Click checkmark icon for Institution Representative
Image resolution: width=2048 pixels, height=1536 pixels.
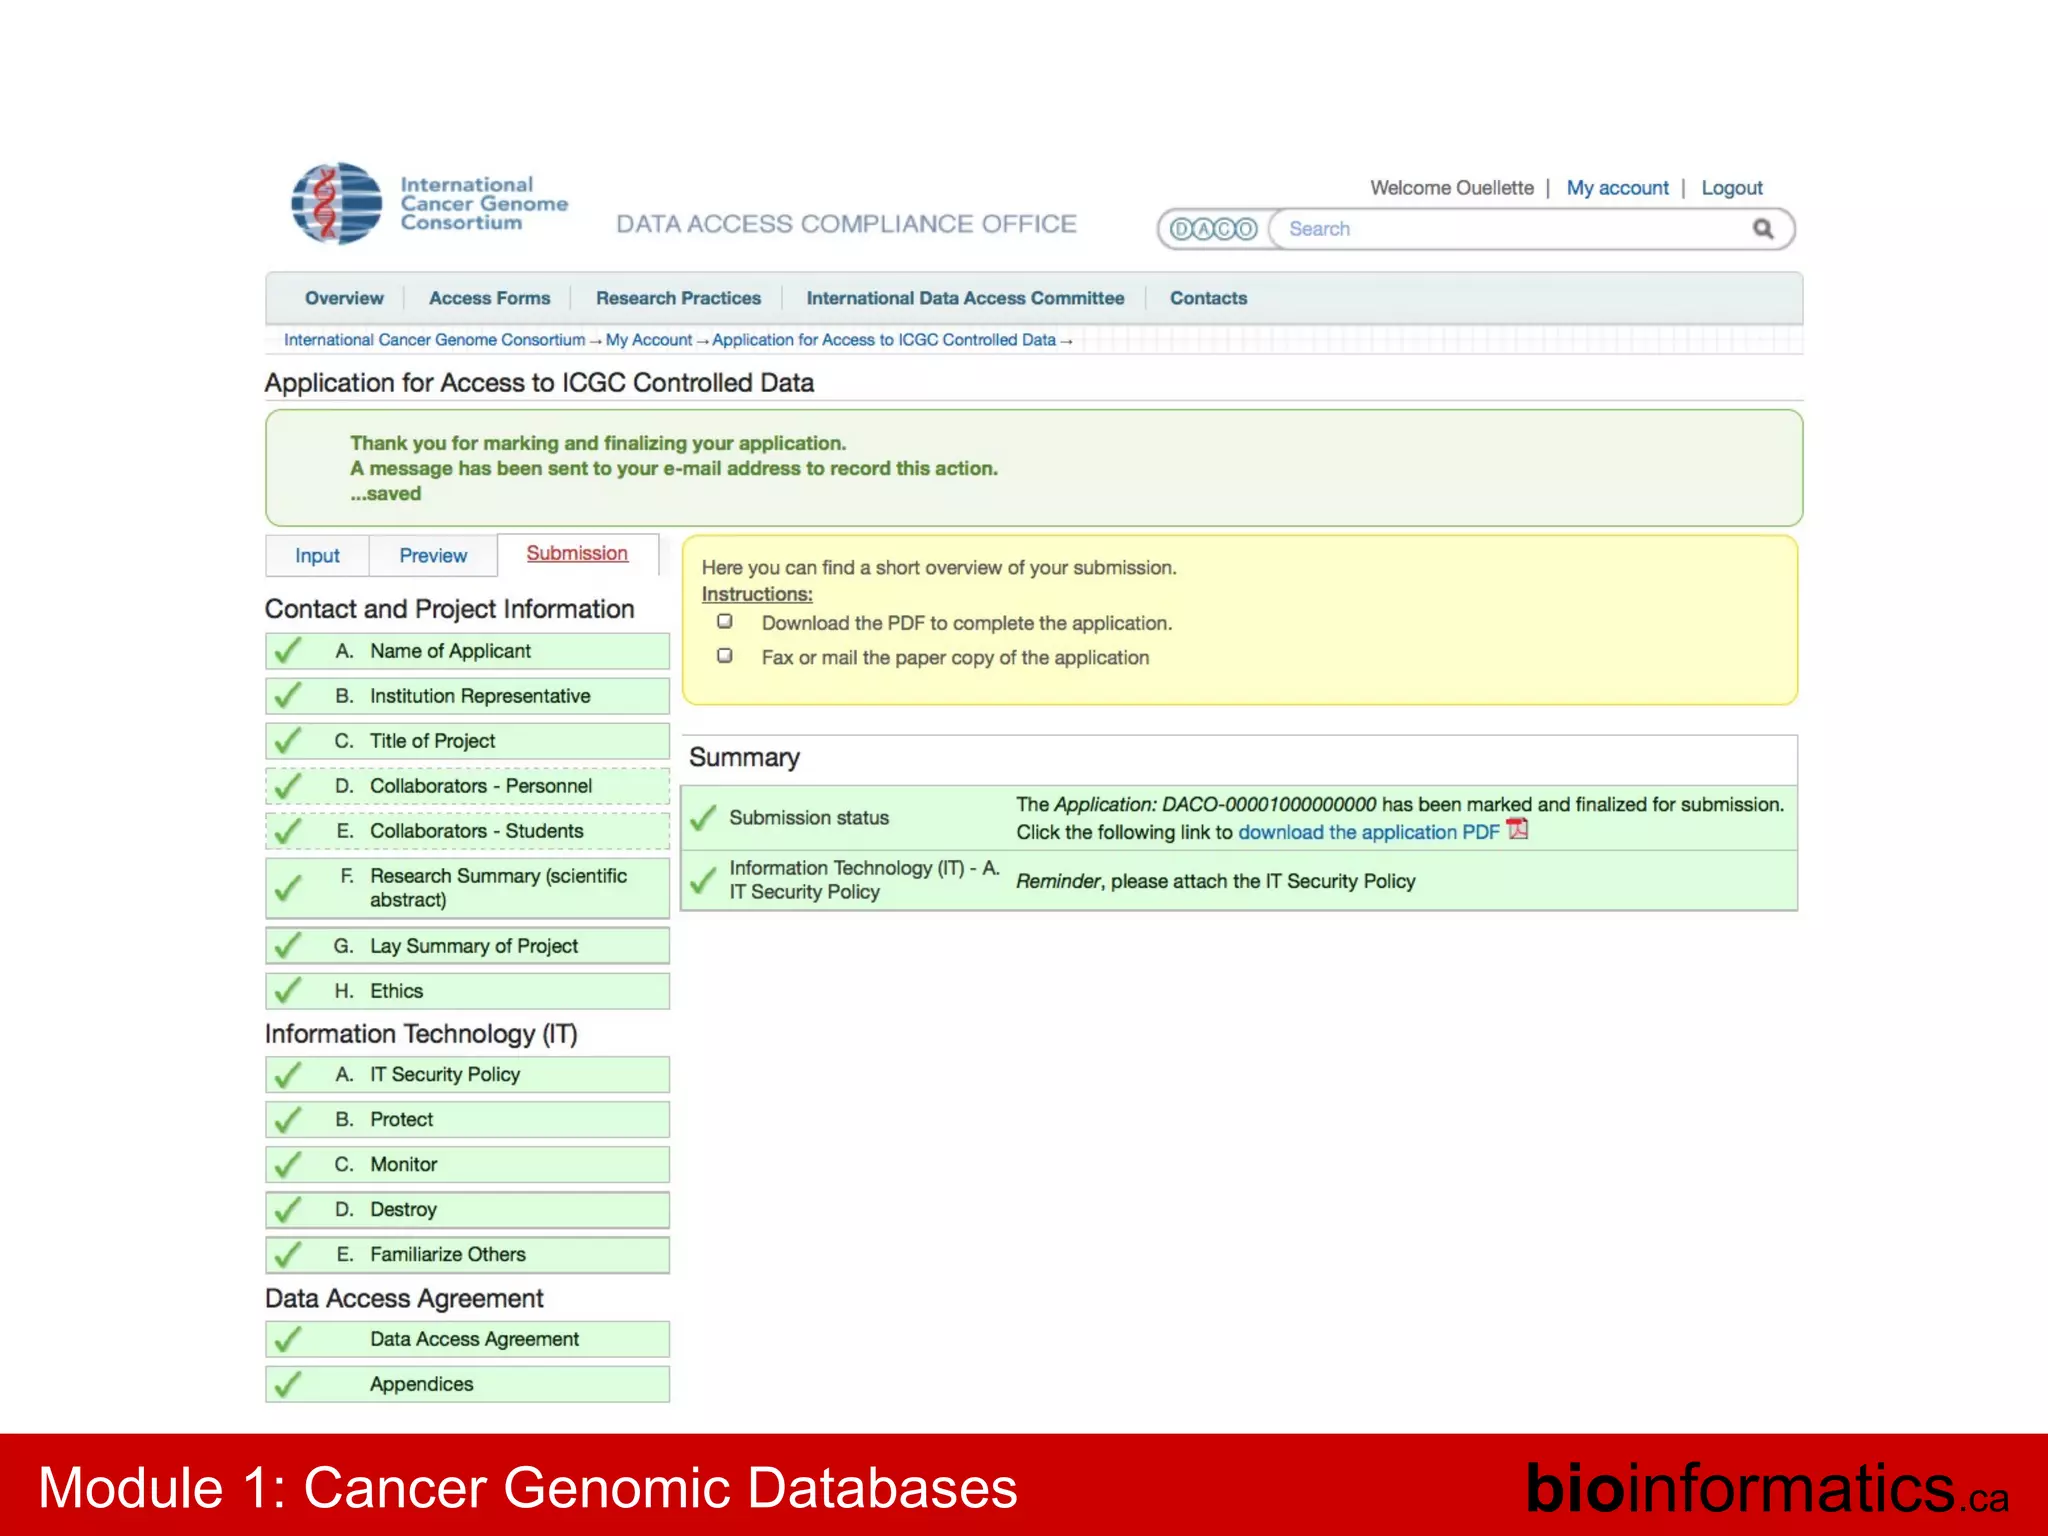pyautogui.click(x=288, y=696)
